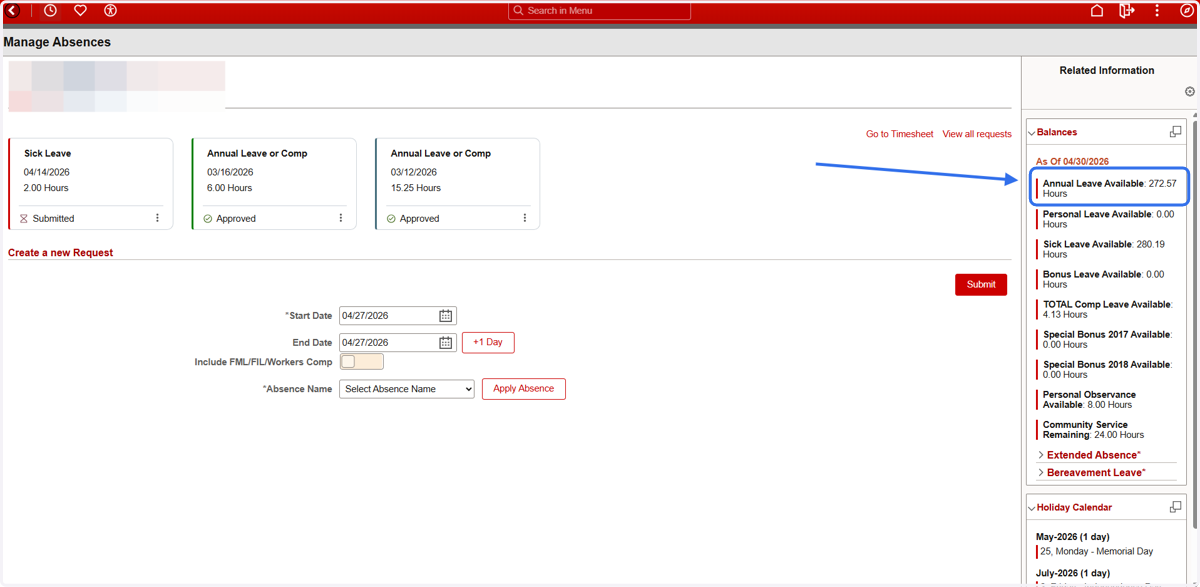Viewport: 1200px width, 587px height.
Task: Click Apply Absence button
Action: pos(524,388)
